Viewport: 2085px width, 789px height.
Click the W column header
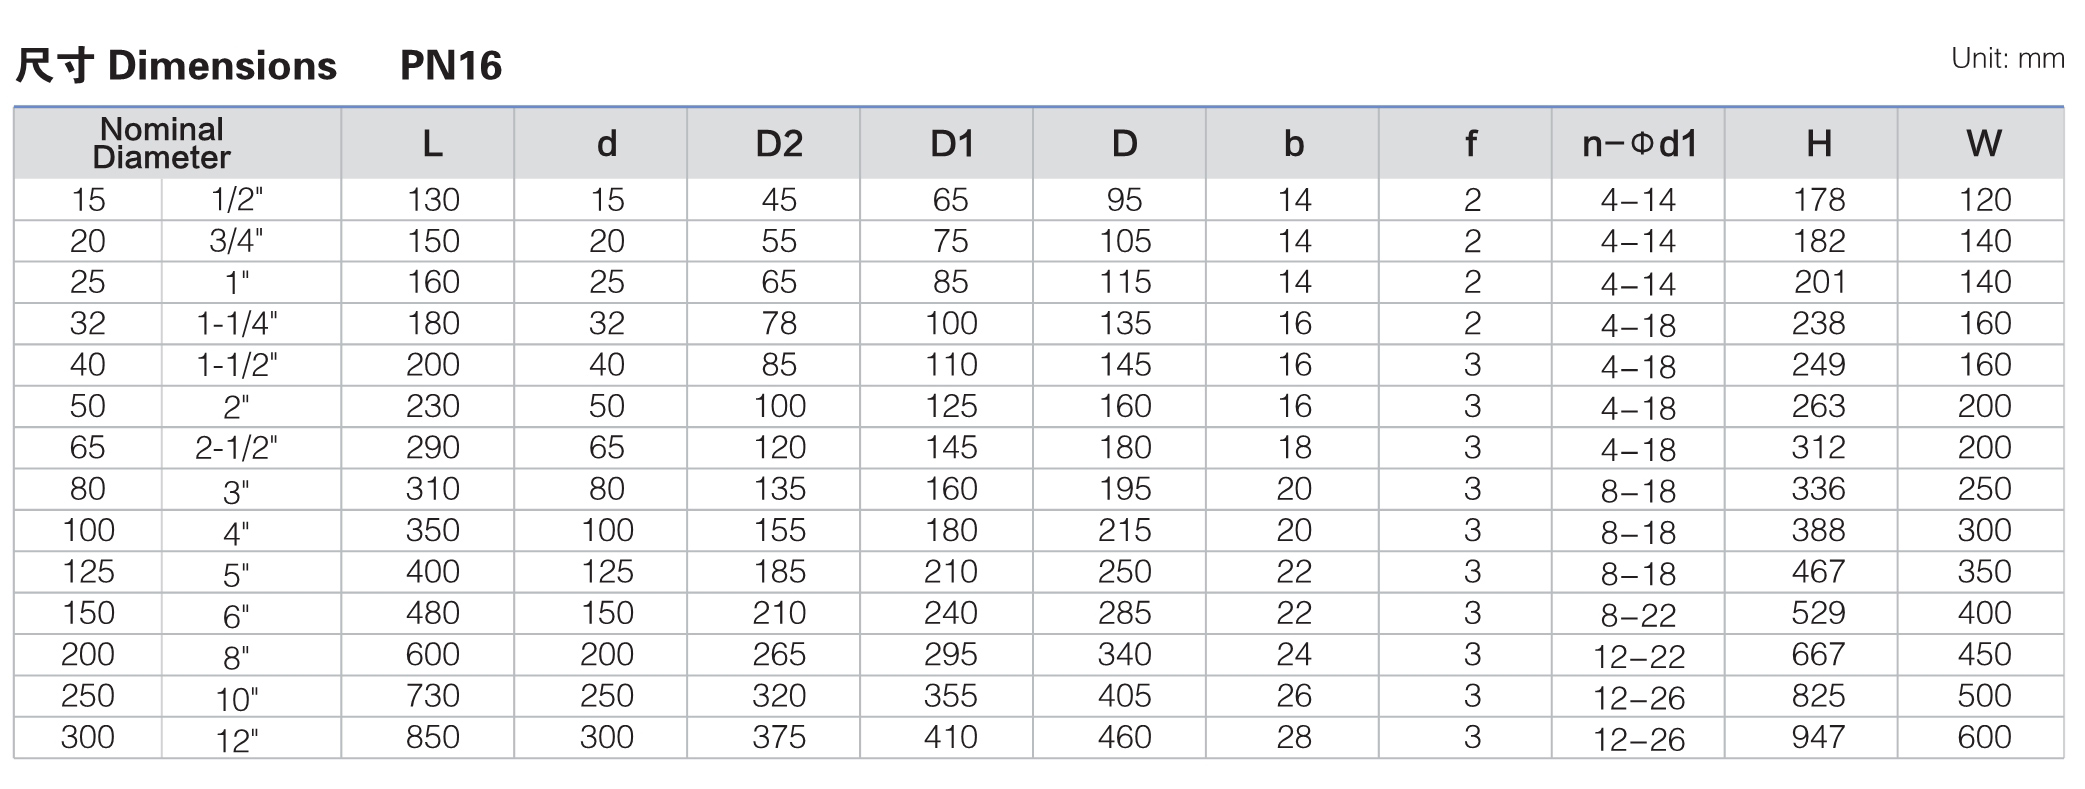coord(1981,143)
